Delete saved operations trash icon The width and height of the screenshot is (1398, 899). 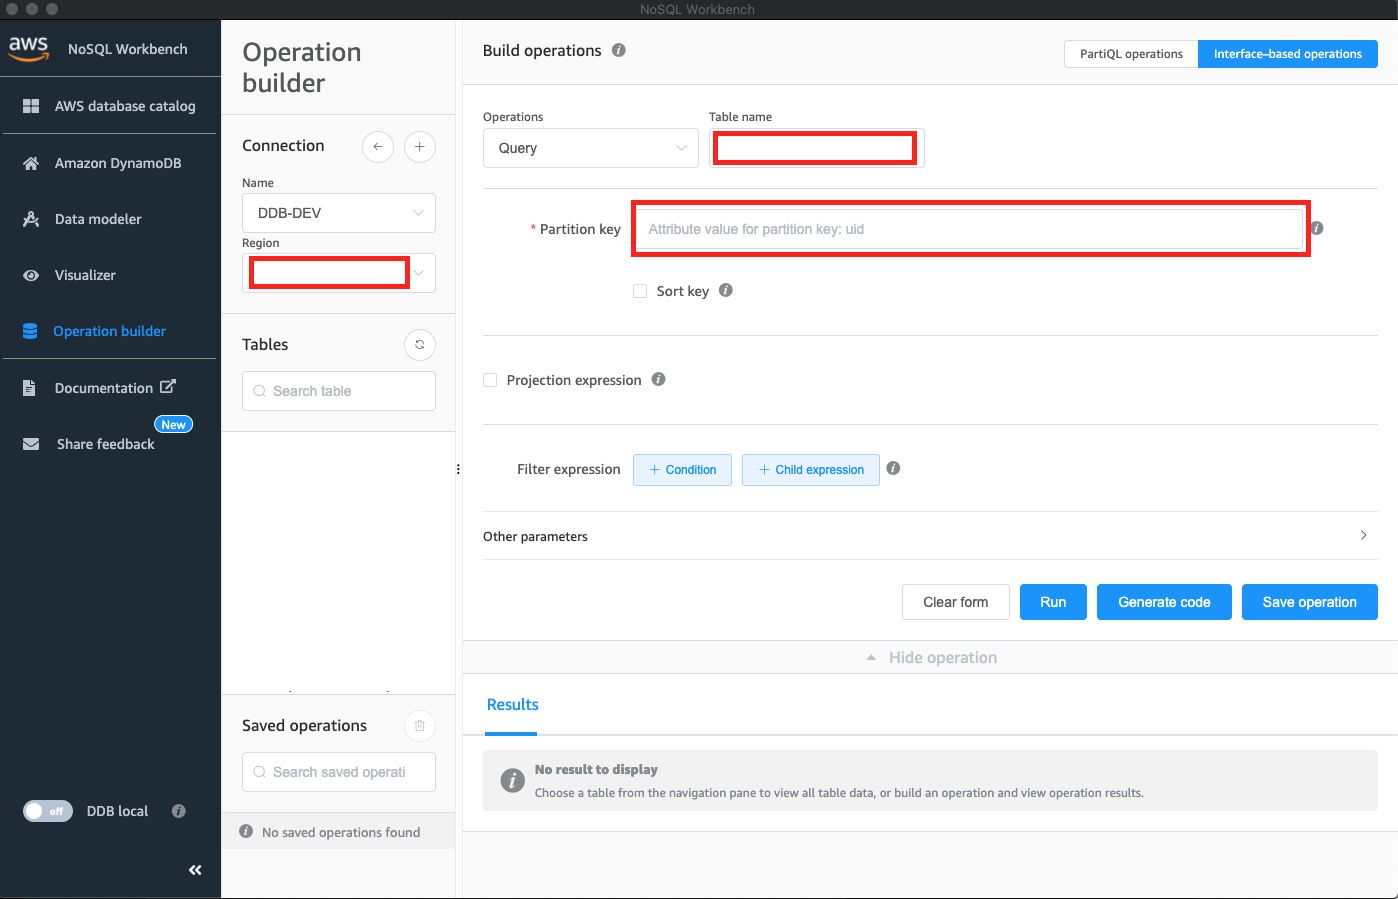(x=420, y=726)
